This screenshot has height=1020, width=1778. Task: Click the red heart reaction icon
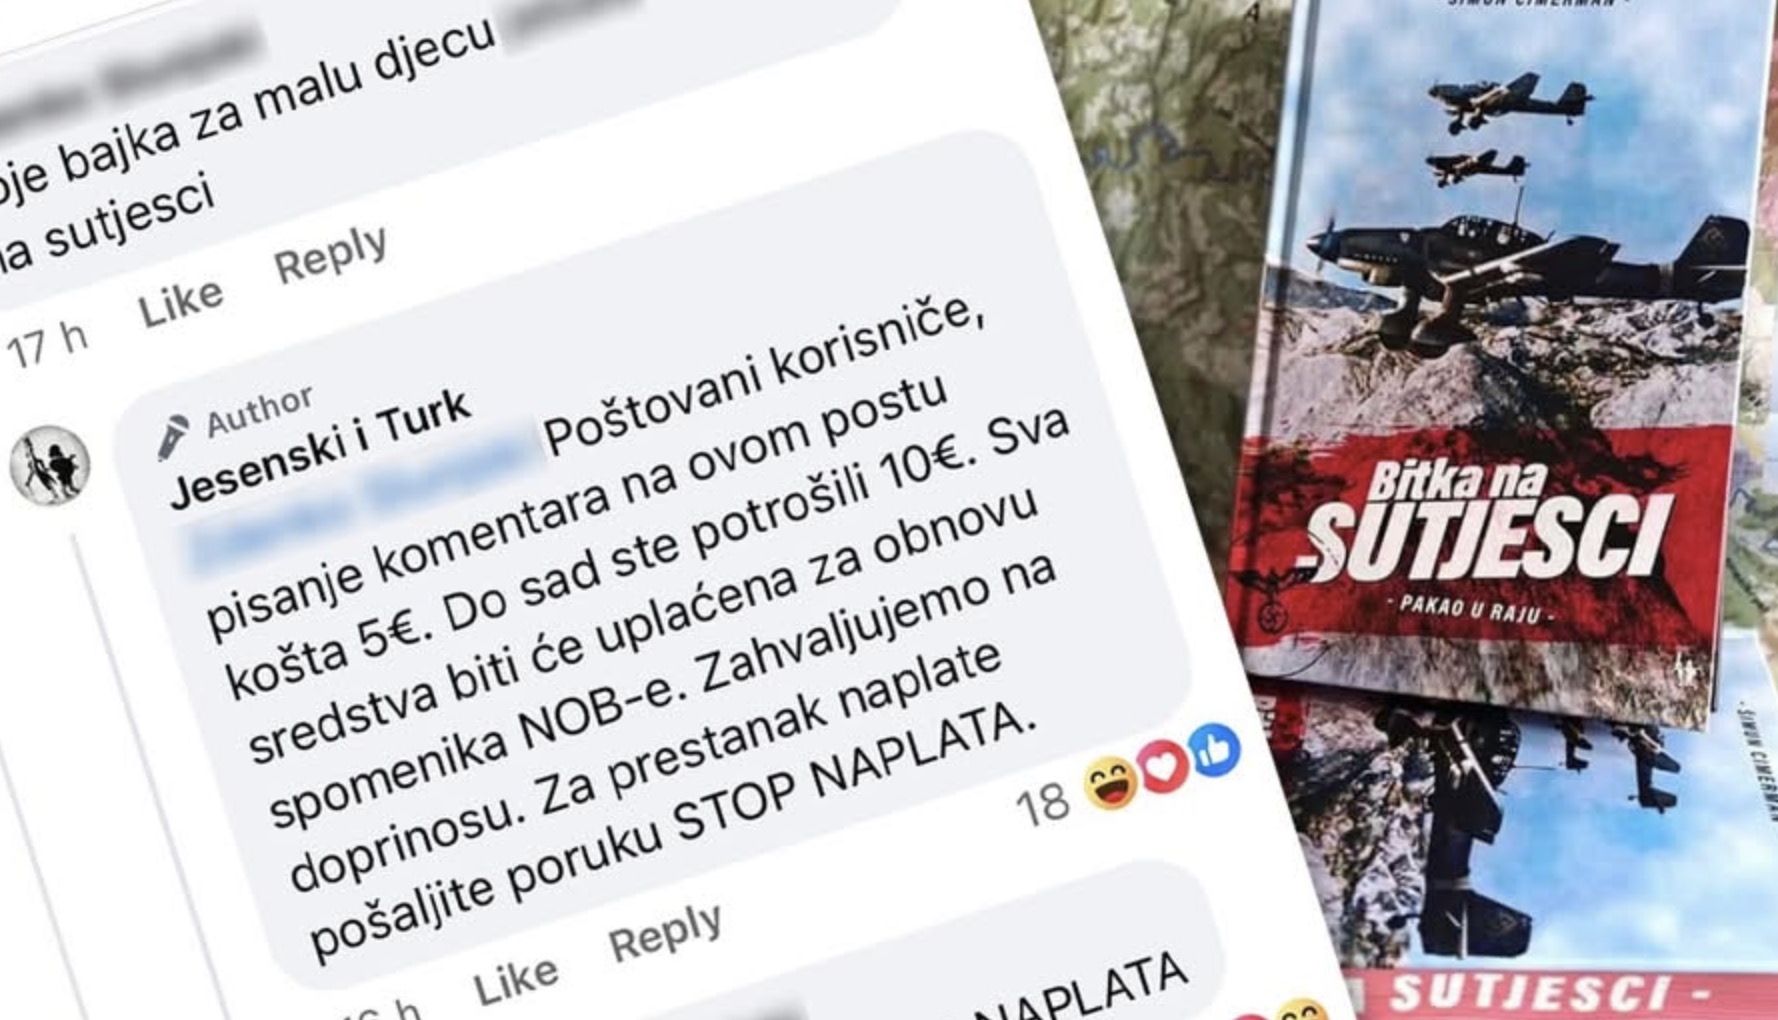(1164, 767)
